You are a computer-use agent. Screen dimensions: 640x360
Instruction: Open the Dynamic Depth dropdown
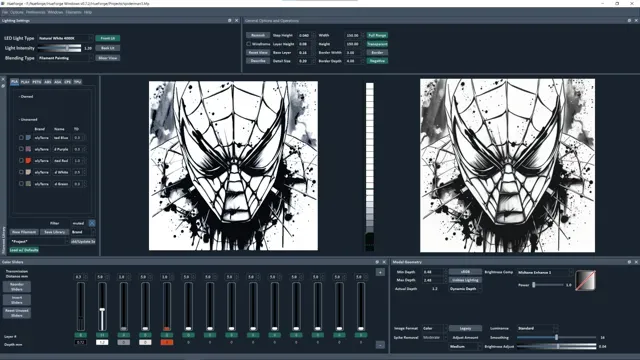465,289
